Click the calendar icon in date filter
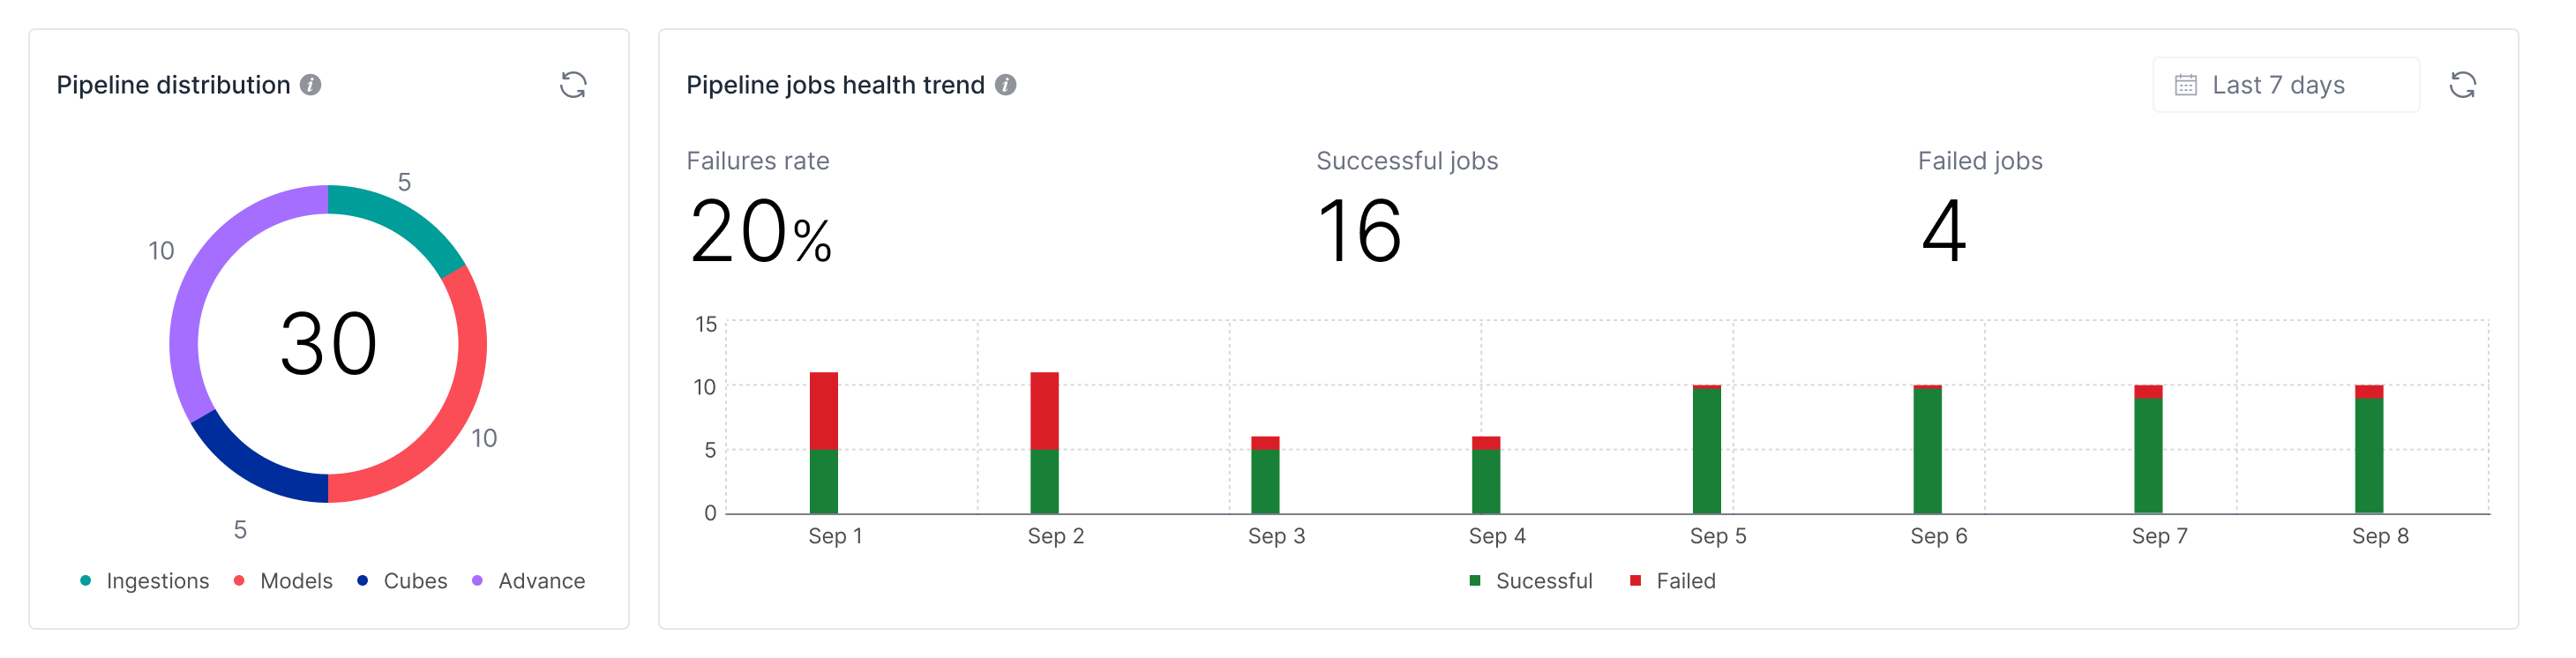2576x658 pixels. (x=2186, y=85)
